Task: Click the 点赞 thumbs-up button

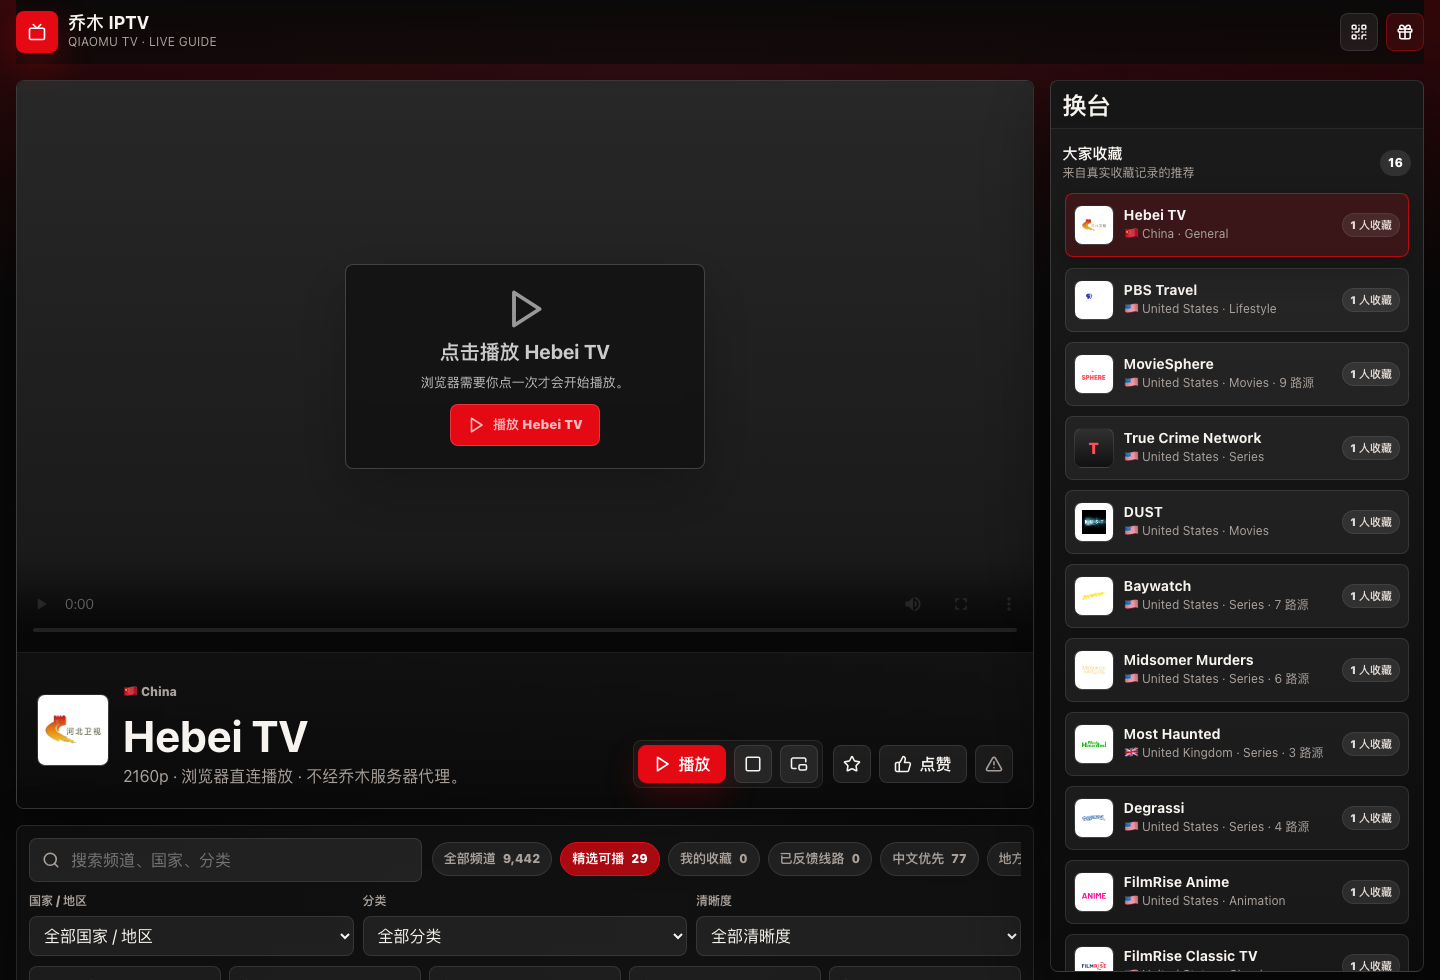Action: coord(923,764)
